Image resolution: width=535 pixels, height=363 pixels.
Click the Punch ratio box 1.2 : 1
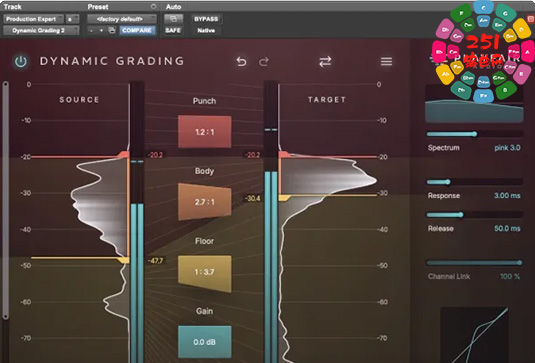point(205,132)
